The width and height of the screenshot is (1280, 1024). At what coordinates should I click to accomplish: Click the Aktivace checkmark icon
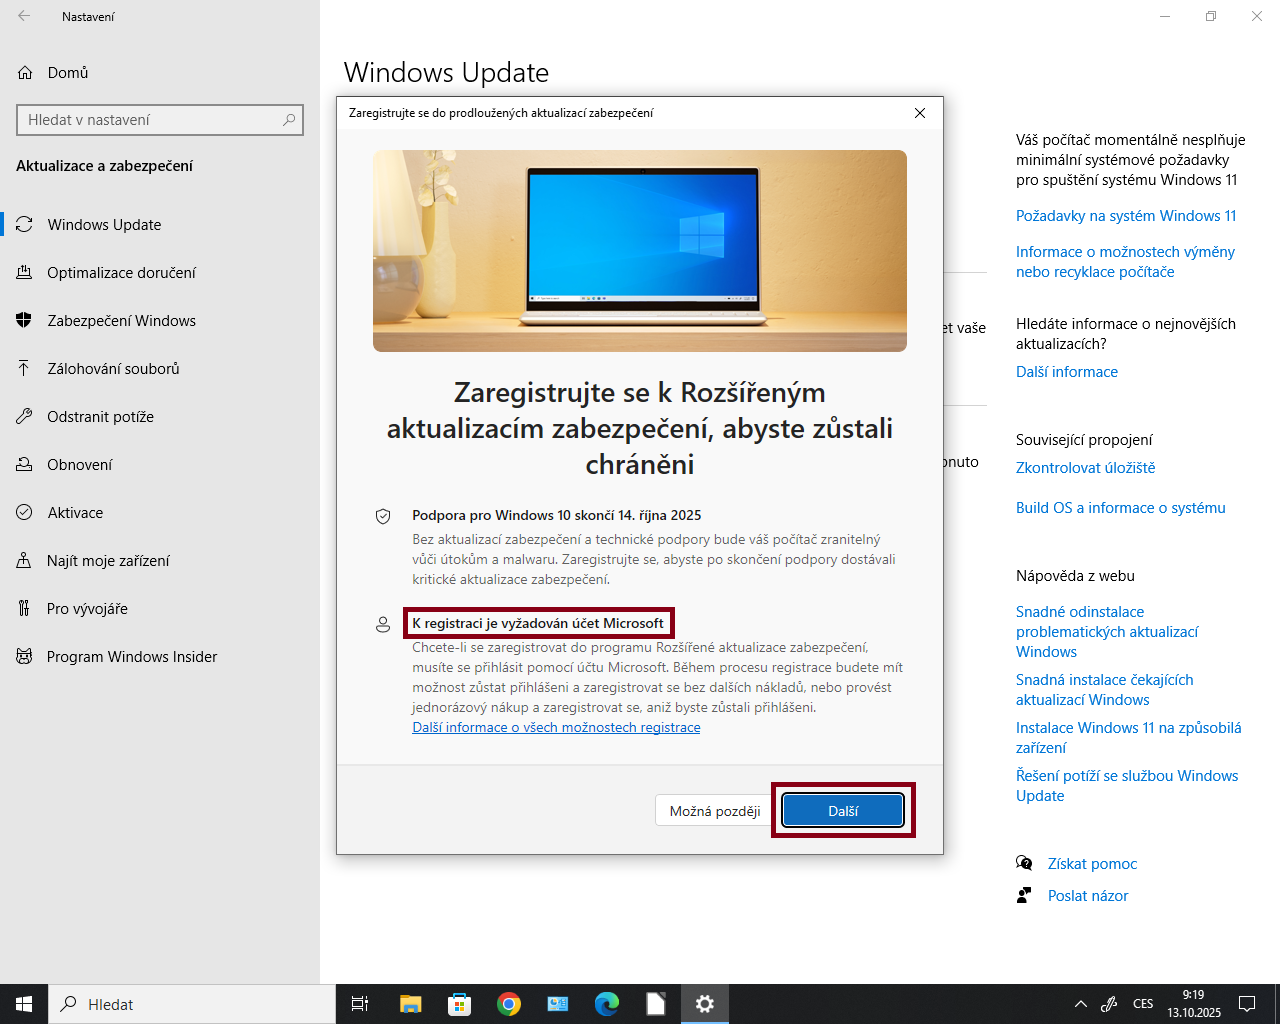(x=25, y=512)
